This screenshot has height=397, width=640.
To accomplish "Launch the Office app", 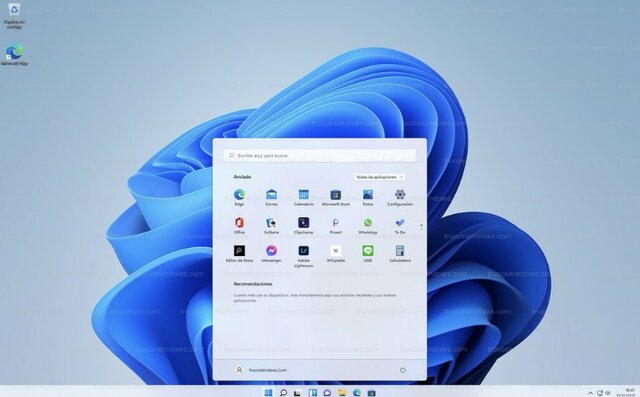I will [239, 226].
